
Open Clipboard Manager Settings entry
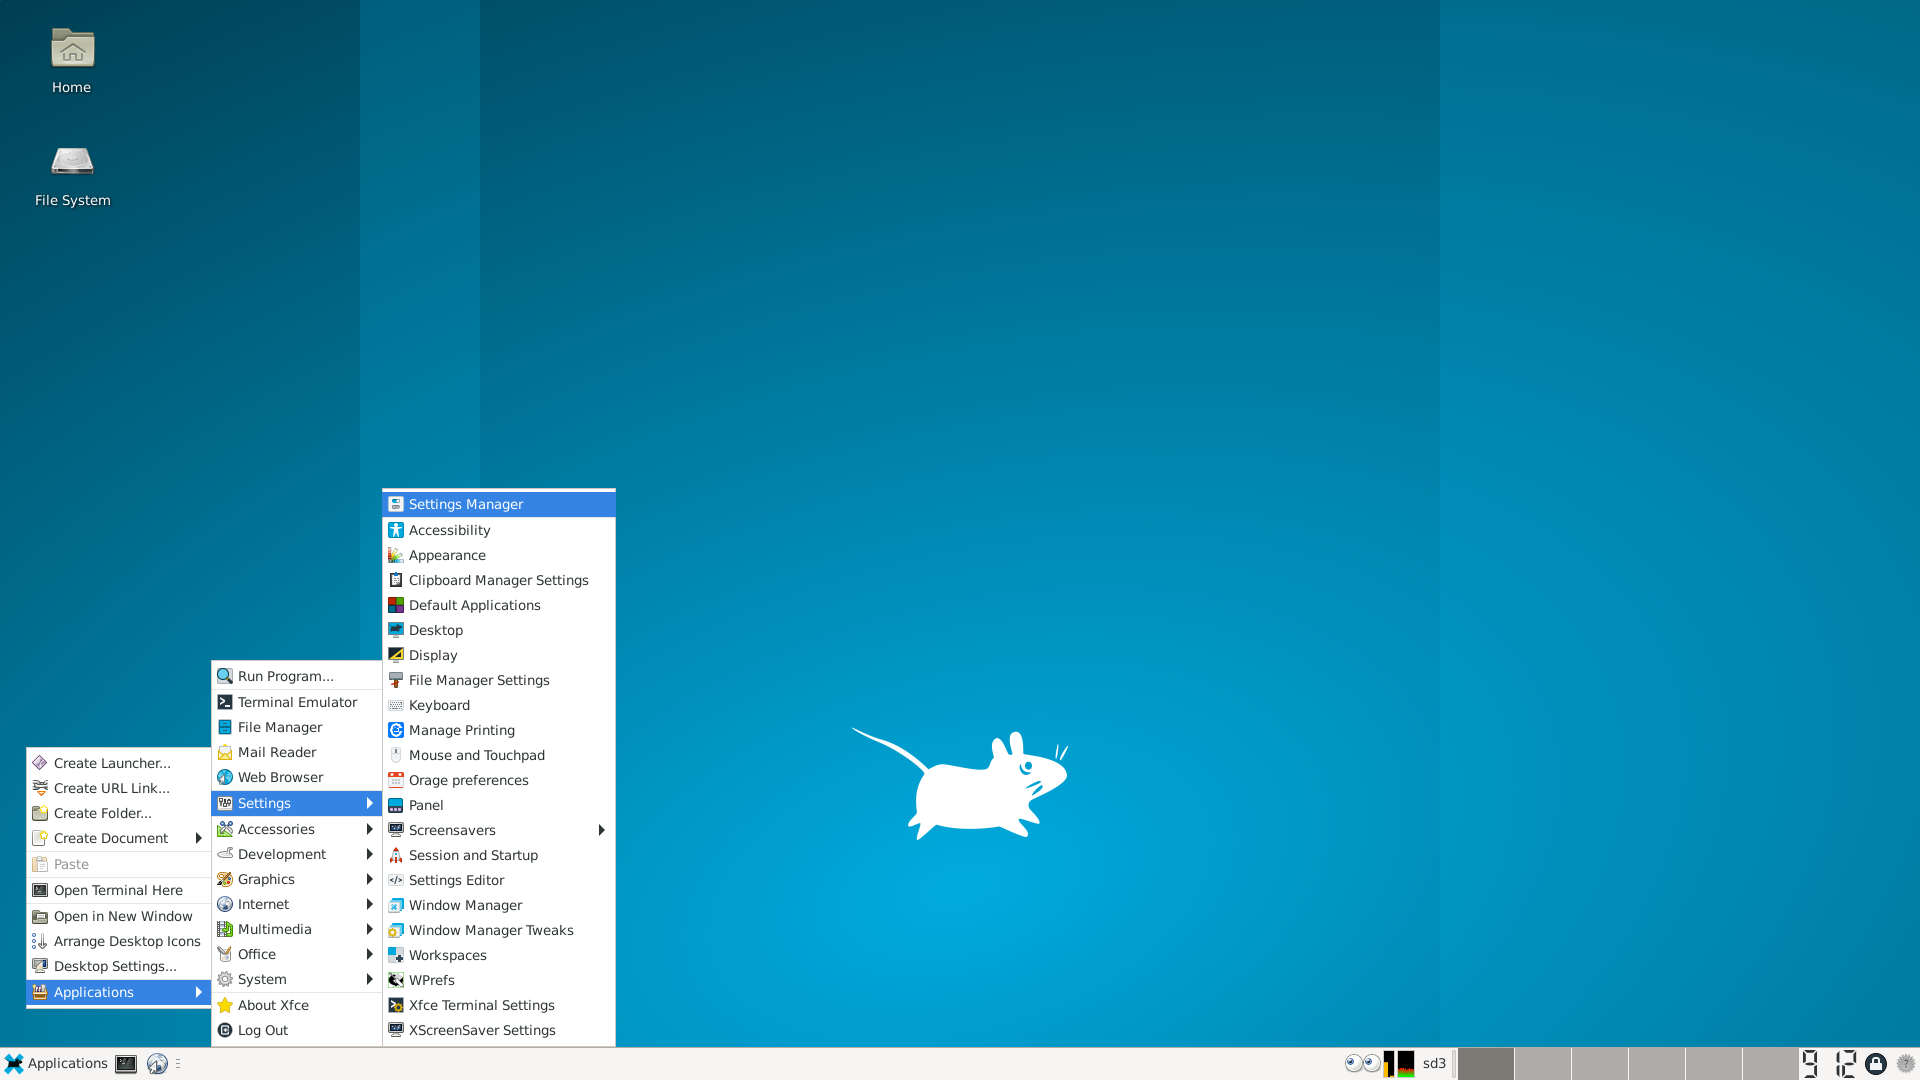click(x=498, y=580)
